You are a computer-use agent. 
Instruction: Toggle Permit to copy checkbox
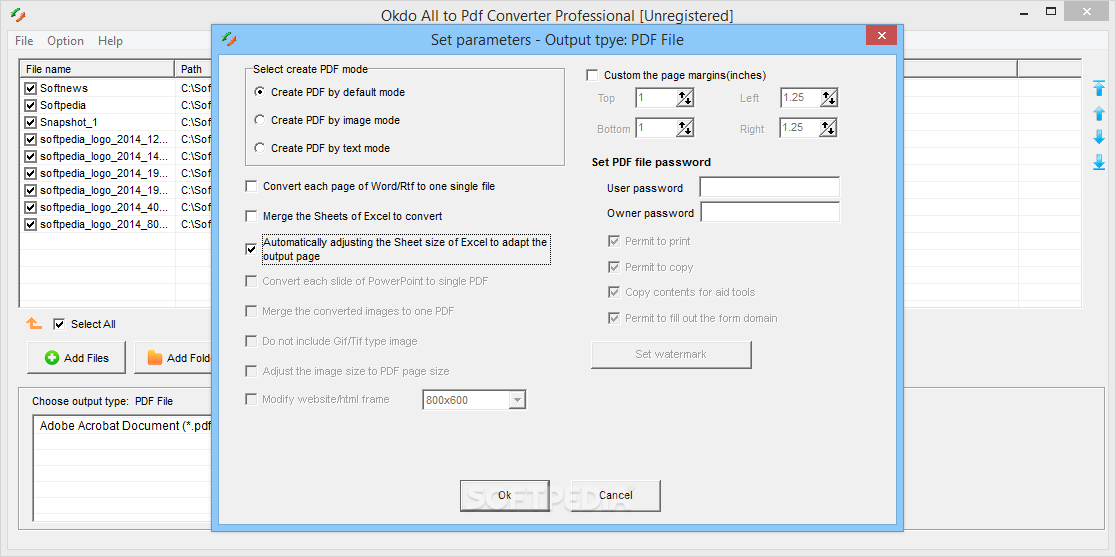[x=614, y=267]
